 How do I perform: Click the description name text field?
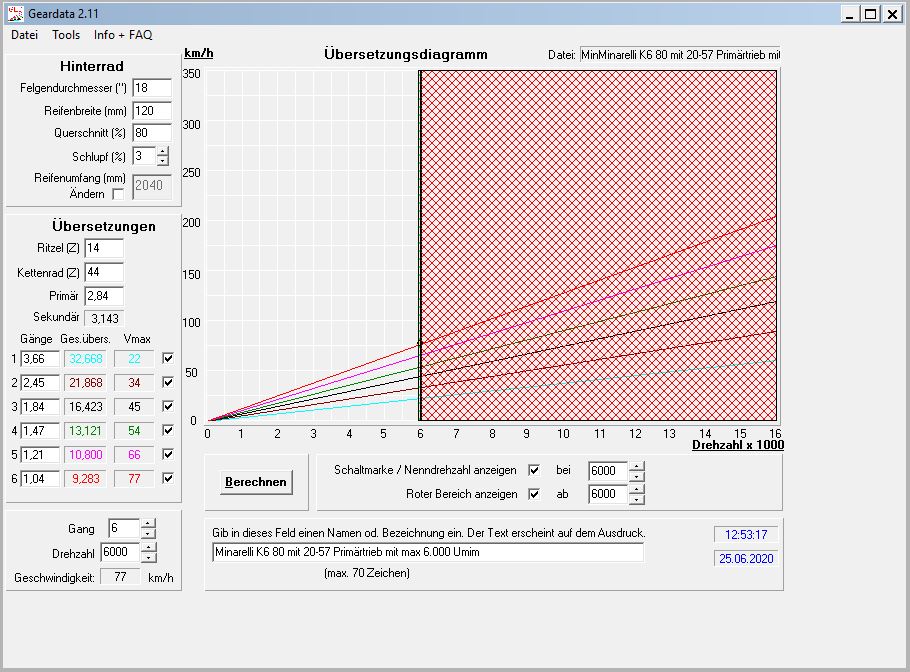tap(427, 552)
